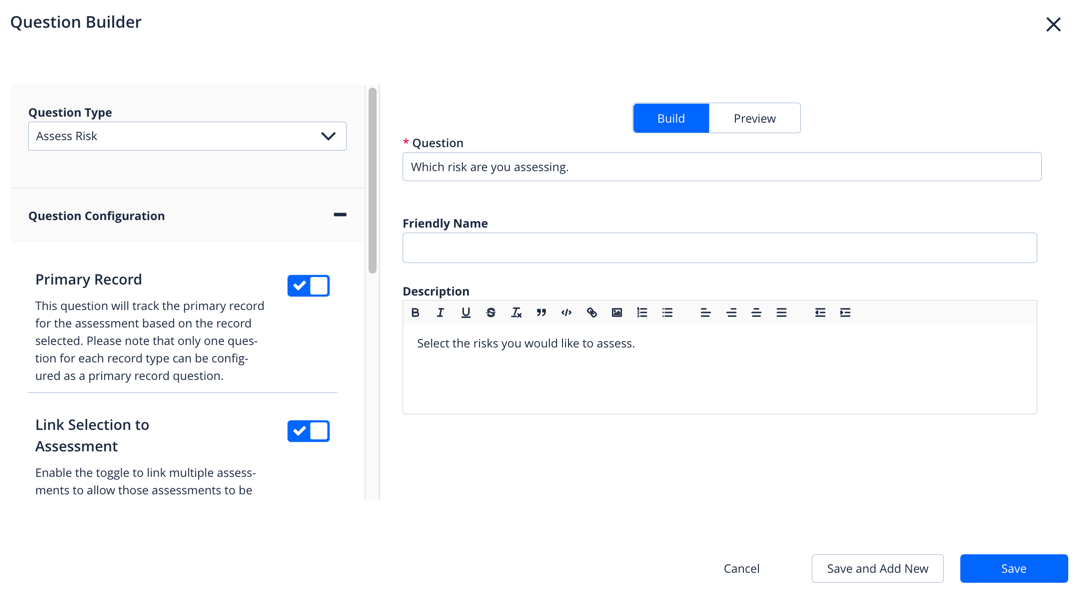Increase indent in Description editor
This screenshot has height=597, width=1076.
point(845,313)
